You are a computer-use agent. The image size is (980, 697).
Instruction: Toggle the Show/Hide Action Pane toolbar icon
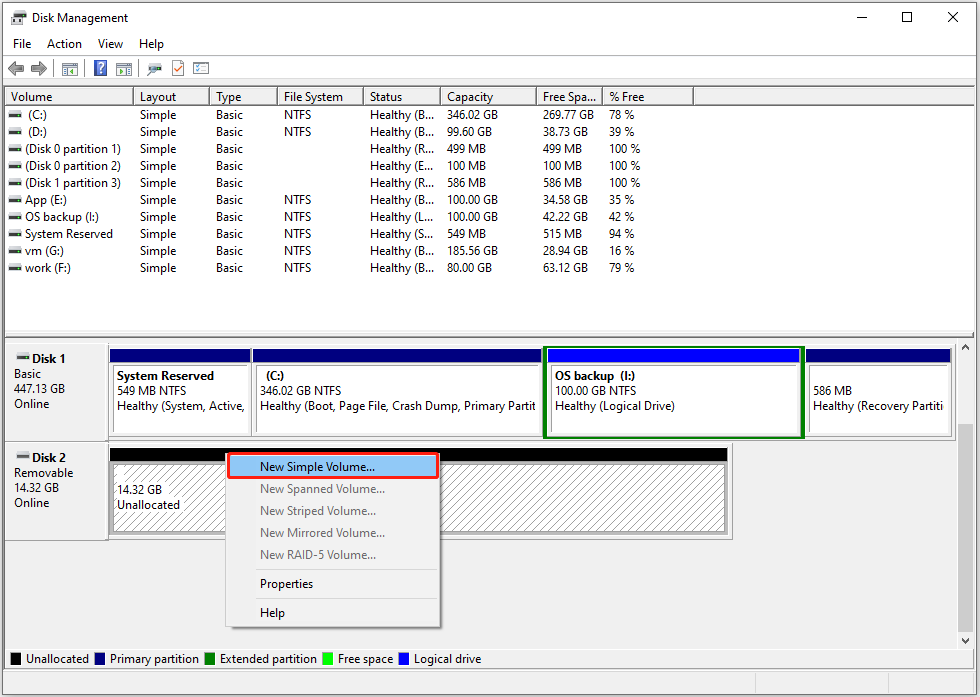tap(124, 68)
